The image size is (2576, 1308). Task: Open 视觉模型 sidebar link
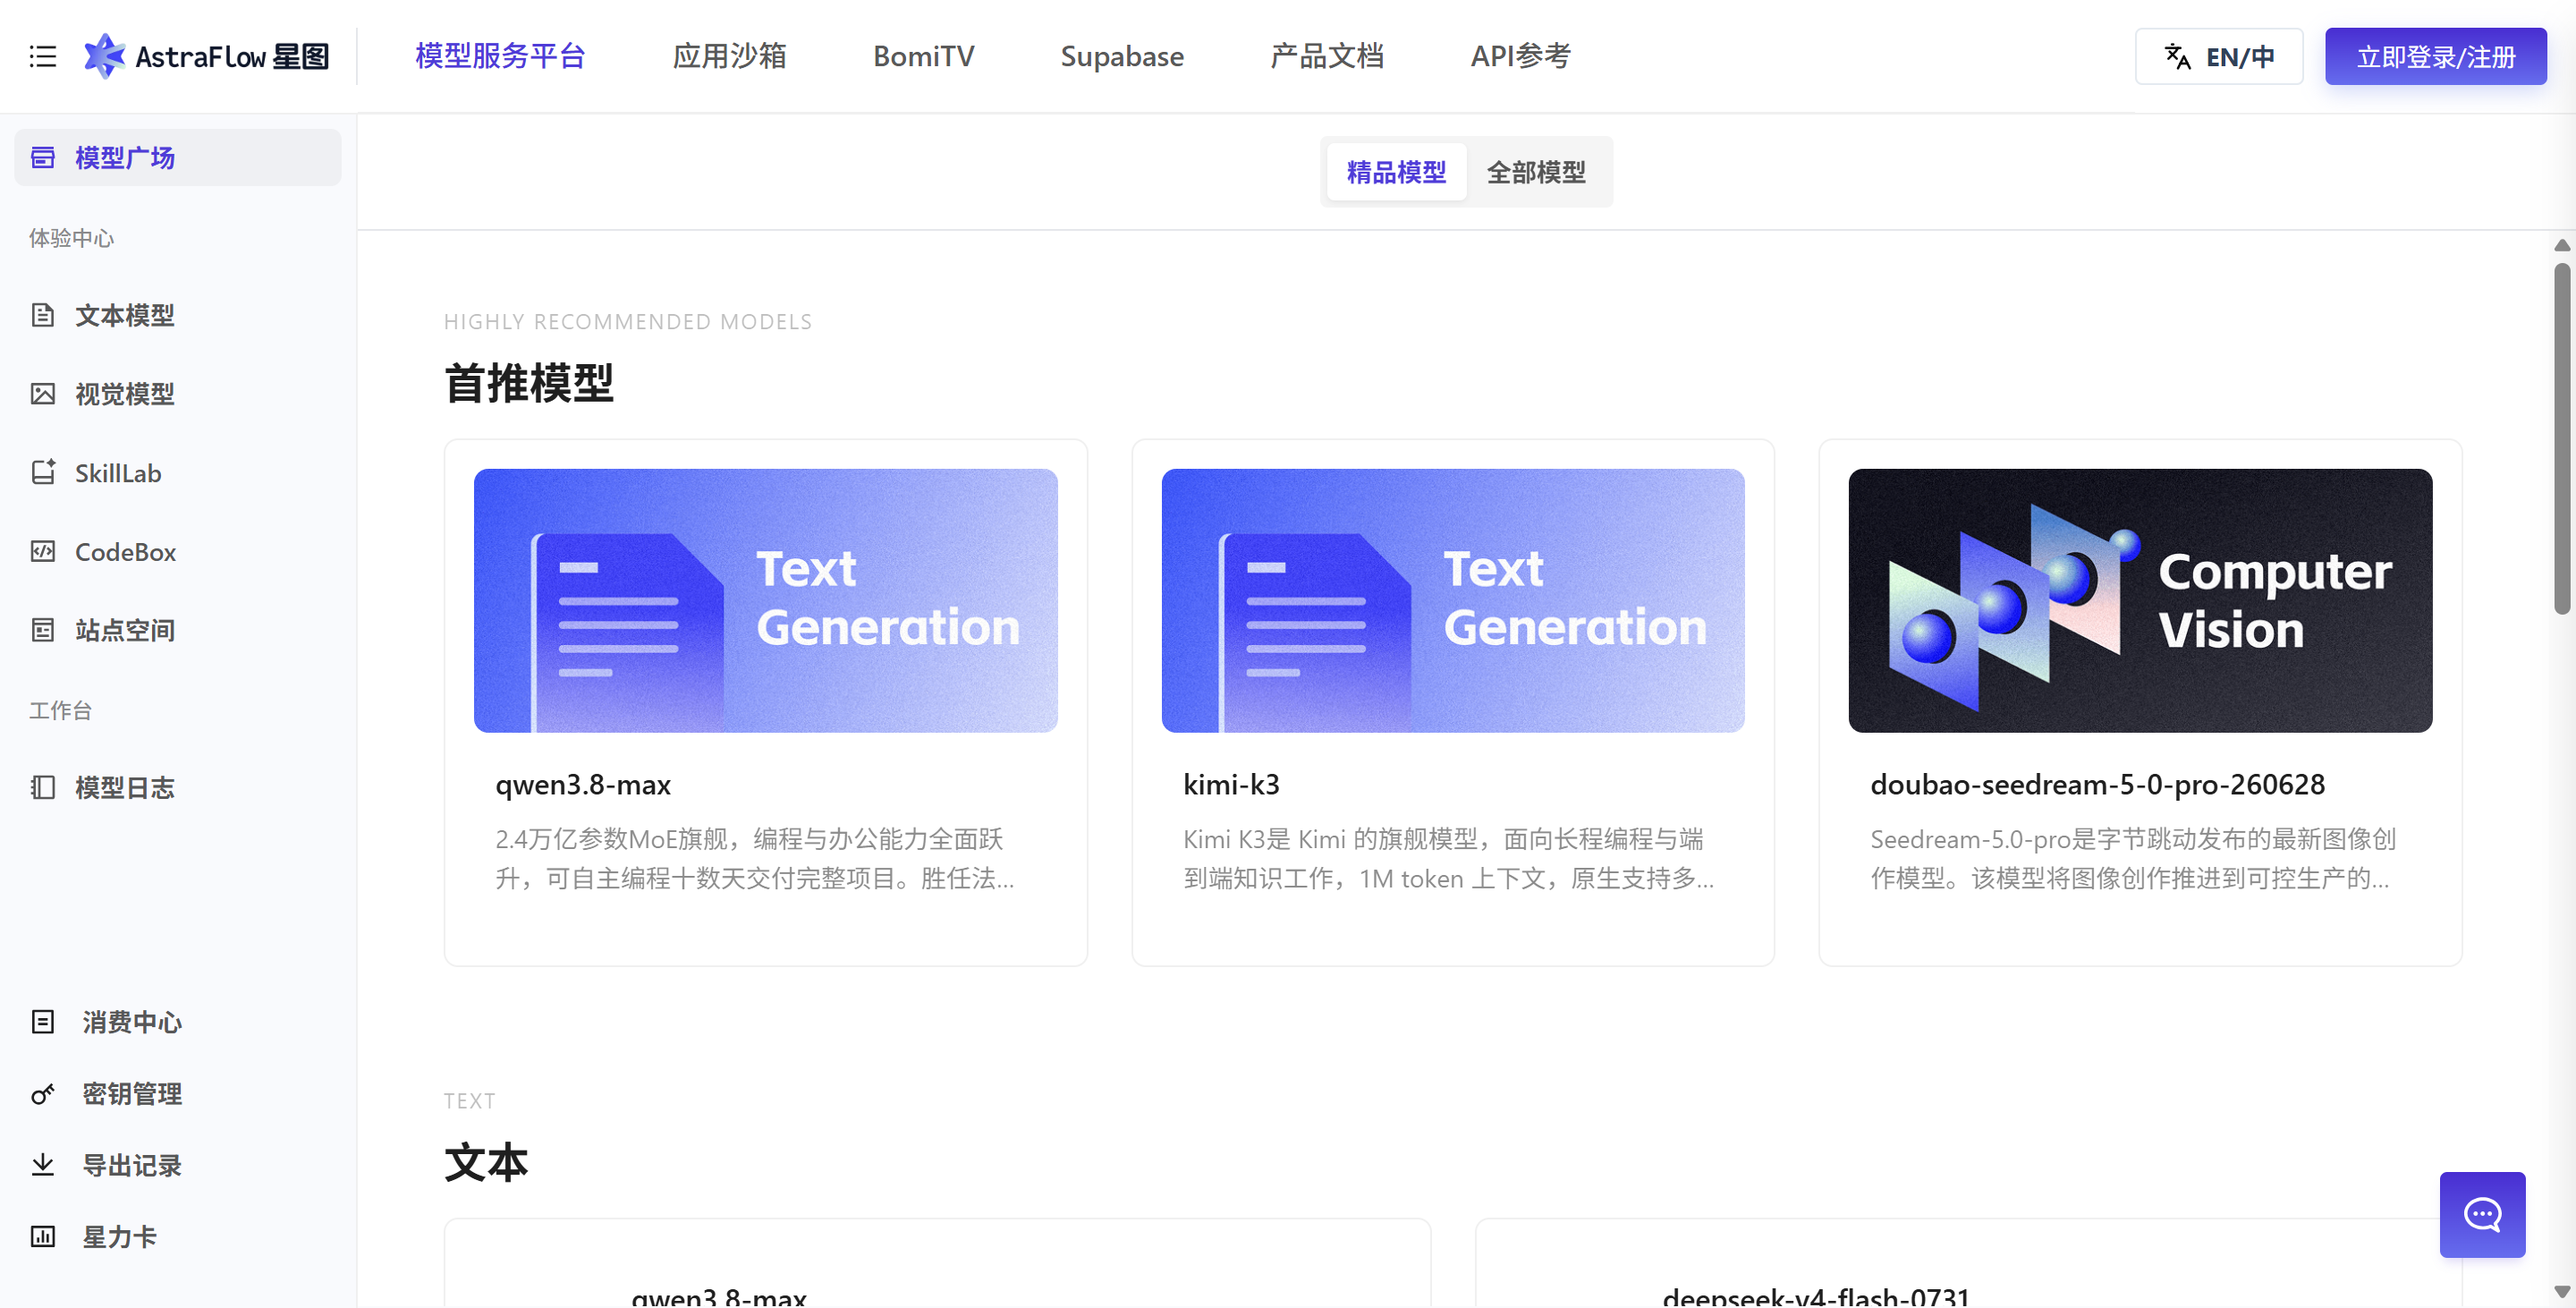pyautogui.click(x=125, y=394)
